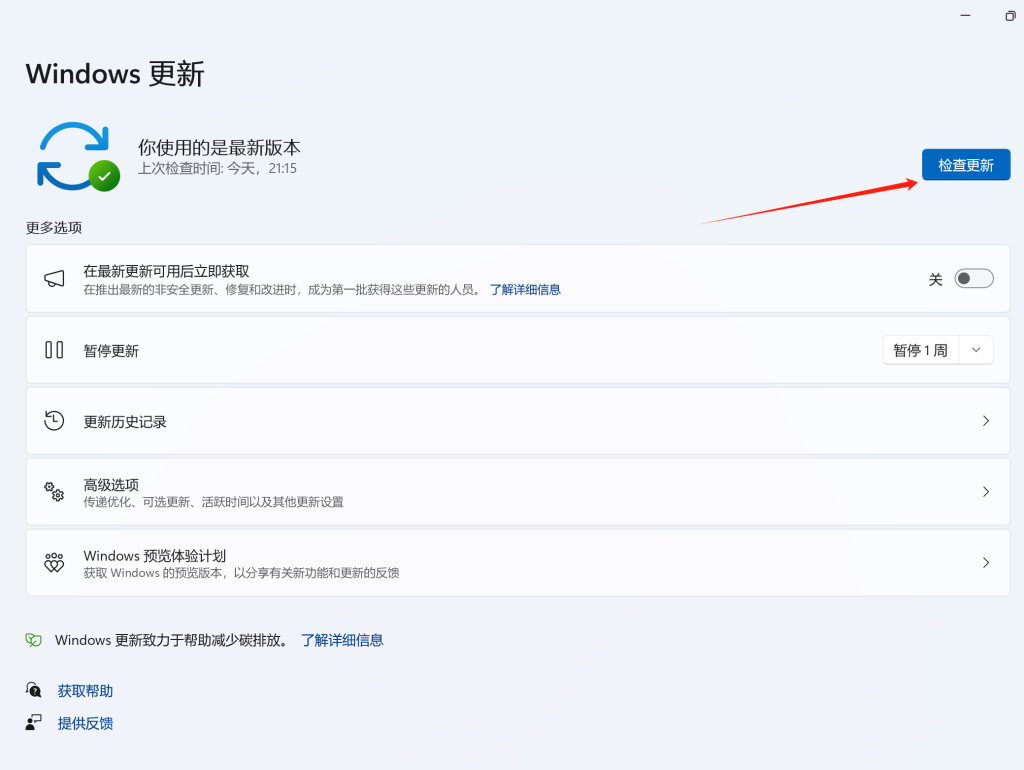
Task: Select the Windows 更新 page title
Action: pos(114,73)
